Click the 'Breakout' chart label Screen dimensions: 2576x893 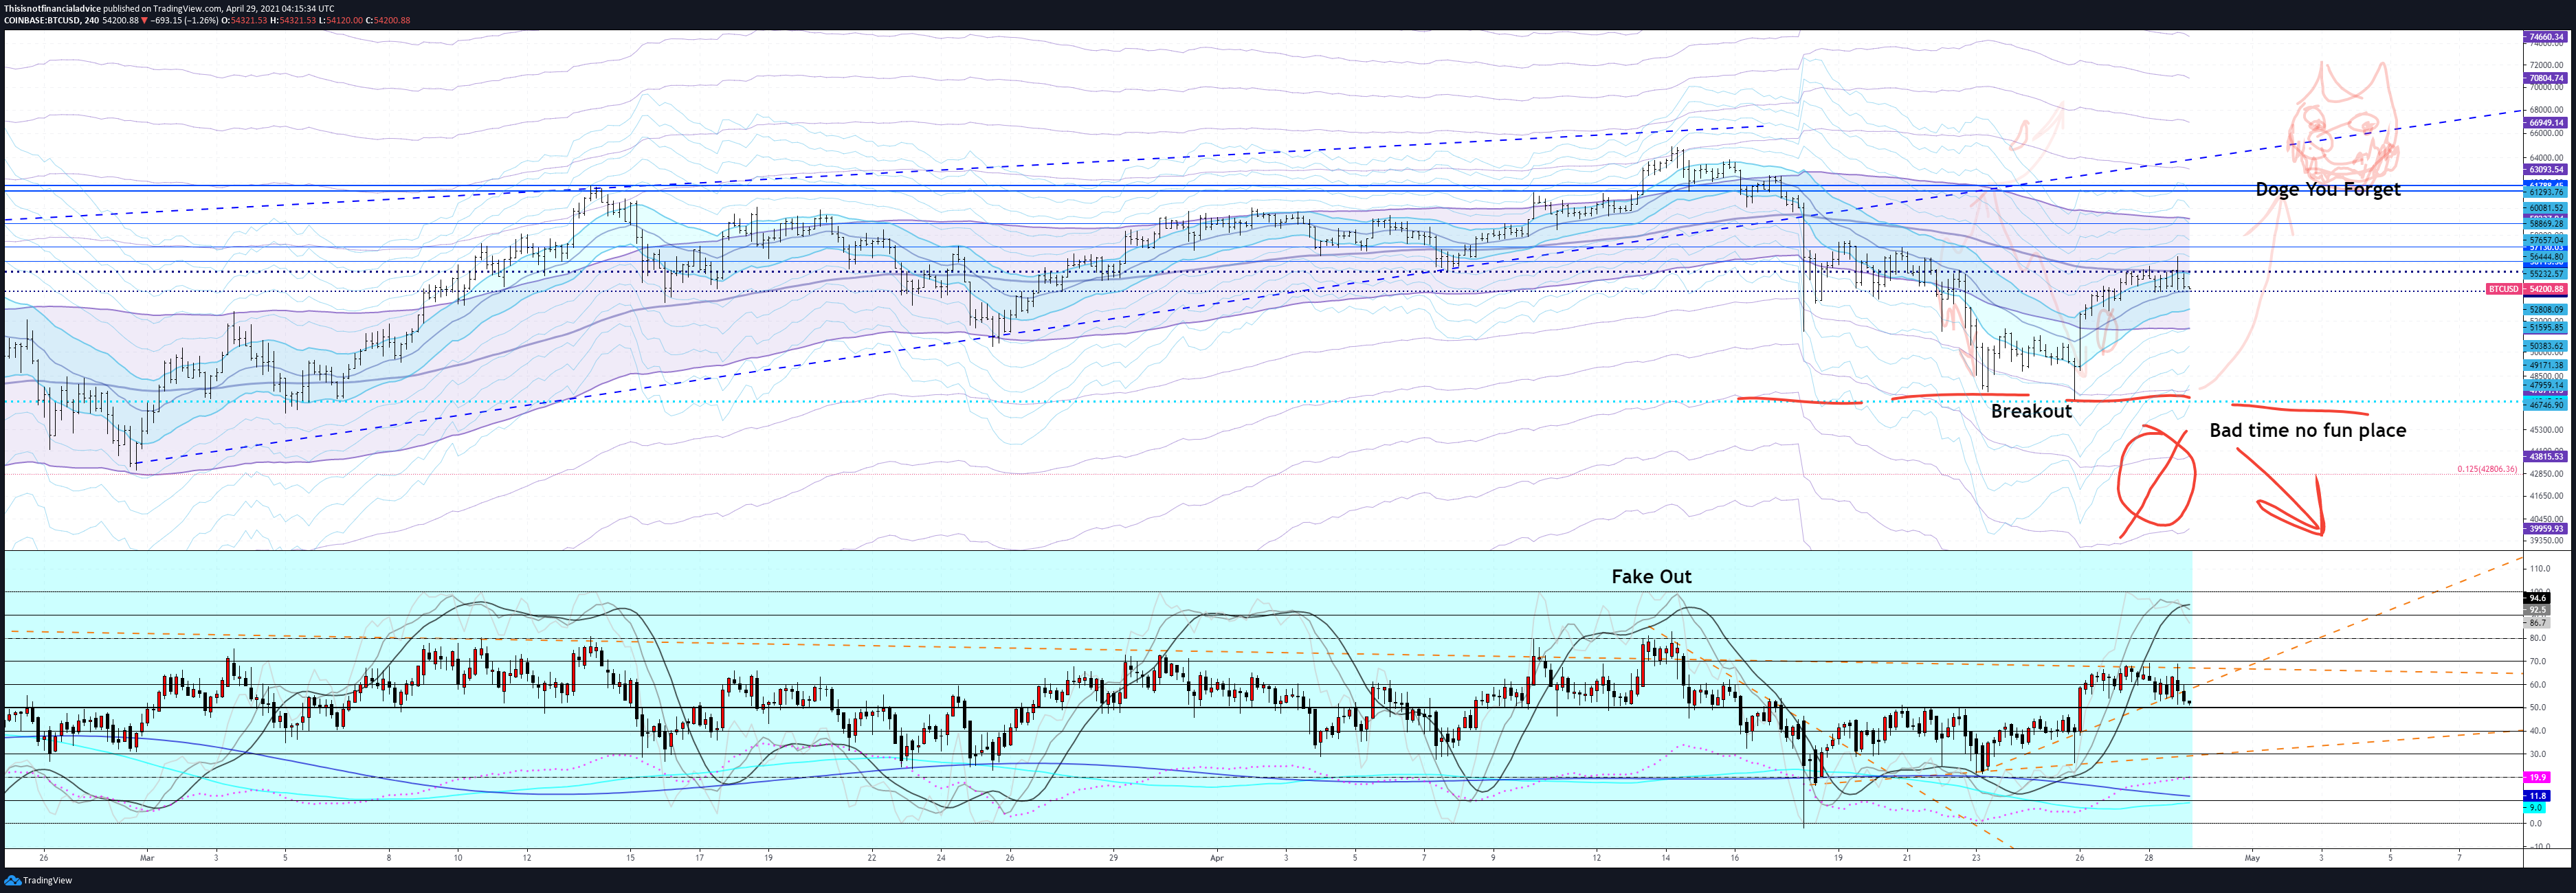click(x=2031, y=411)
